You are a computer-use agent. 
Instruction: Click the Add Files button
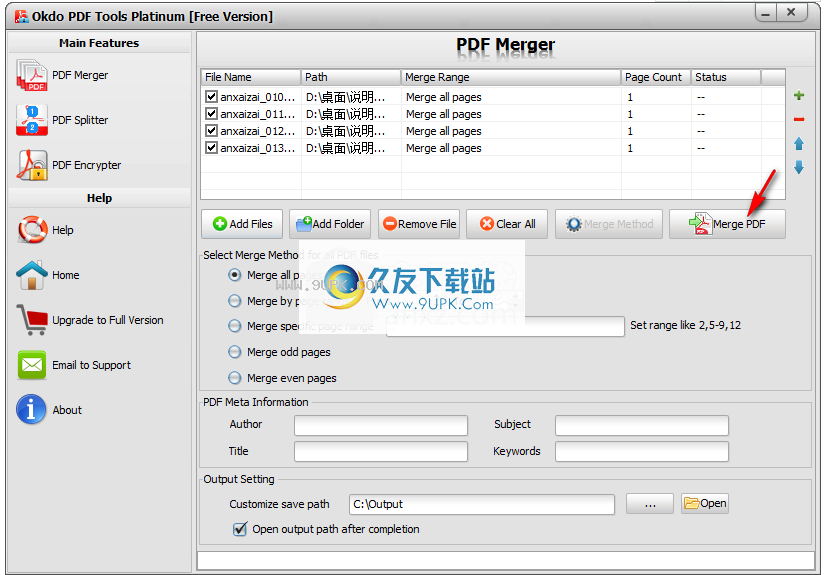click(x=242, y=224)
